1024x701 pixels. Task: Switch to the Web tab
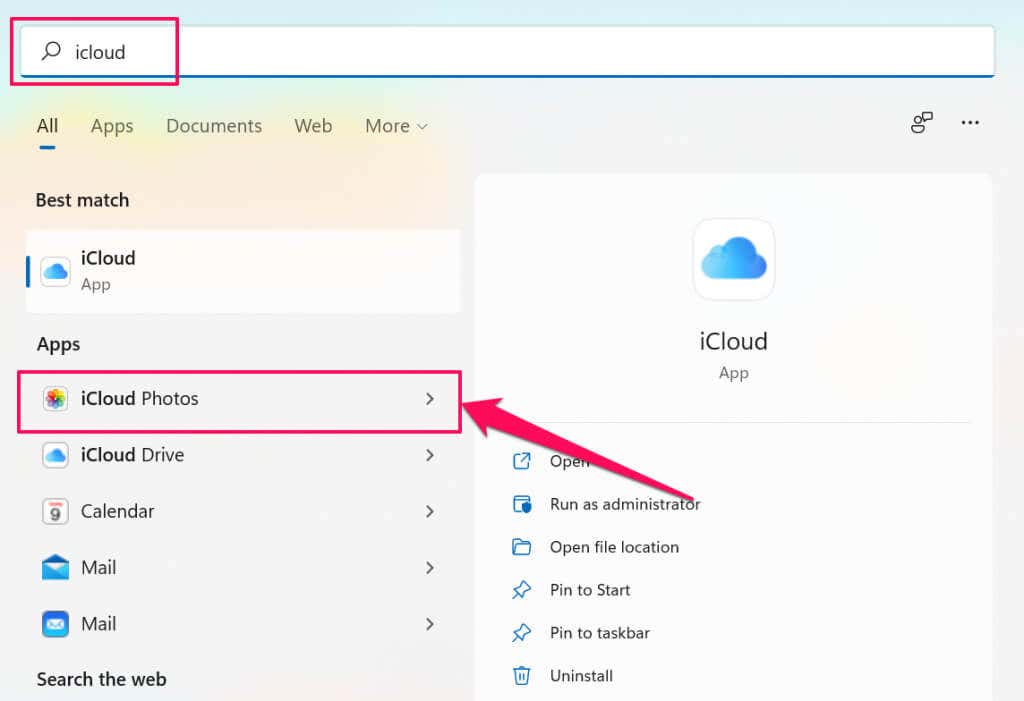(x=313, y=125)
